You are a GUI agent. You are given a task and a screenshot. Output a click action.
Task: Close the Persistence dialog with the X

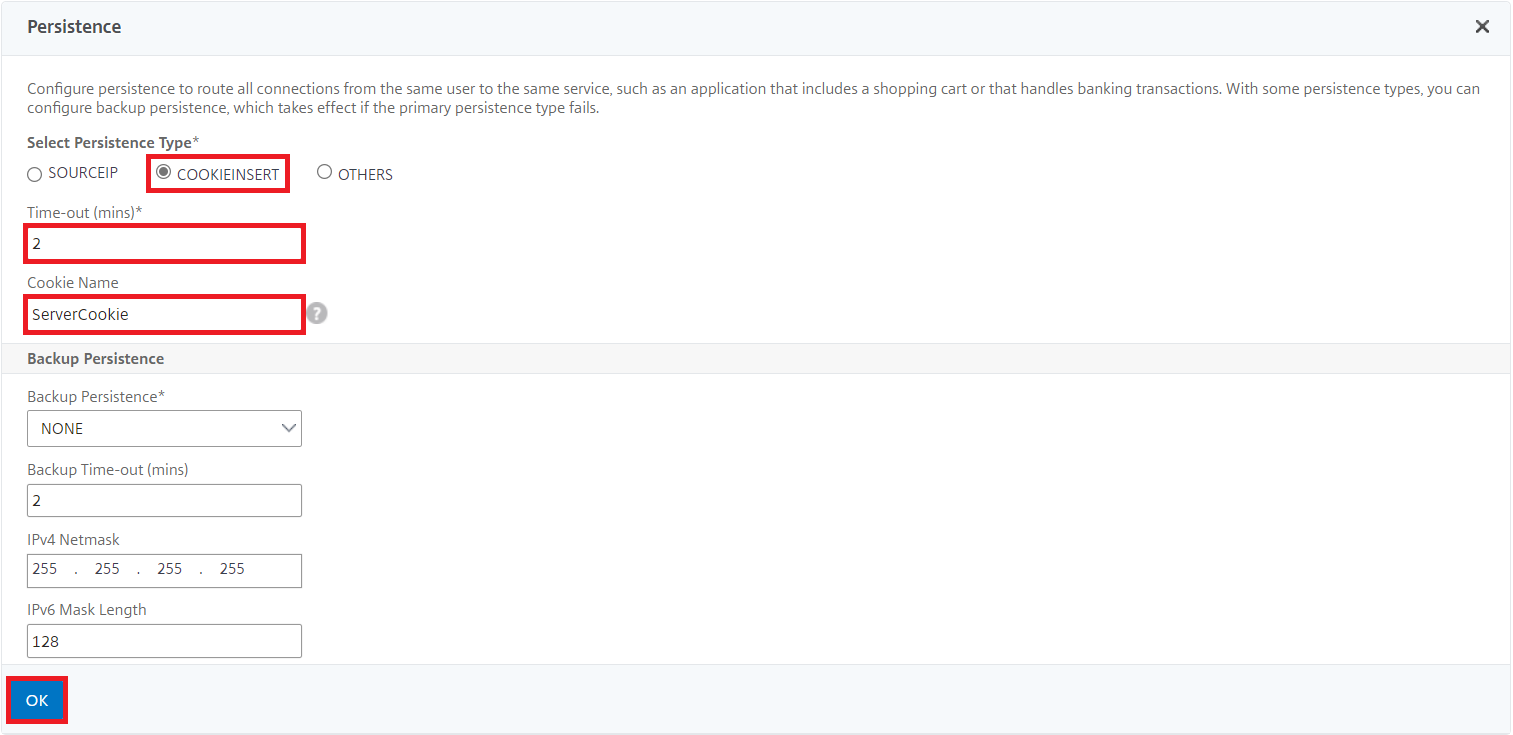[x=1482, y=27]
